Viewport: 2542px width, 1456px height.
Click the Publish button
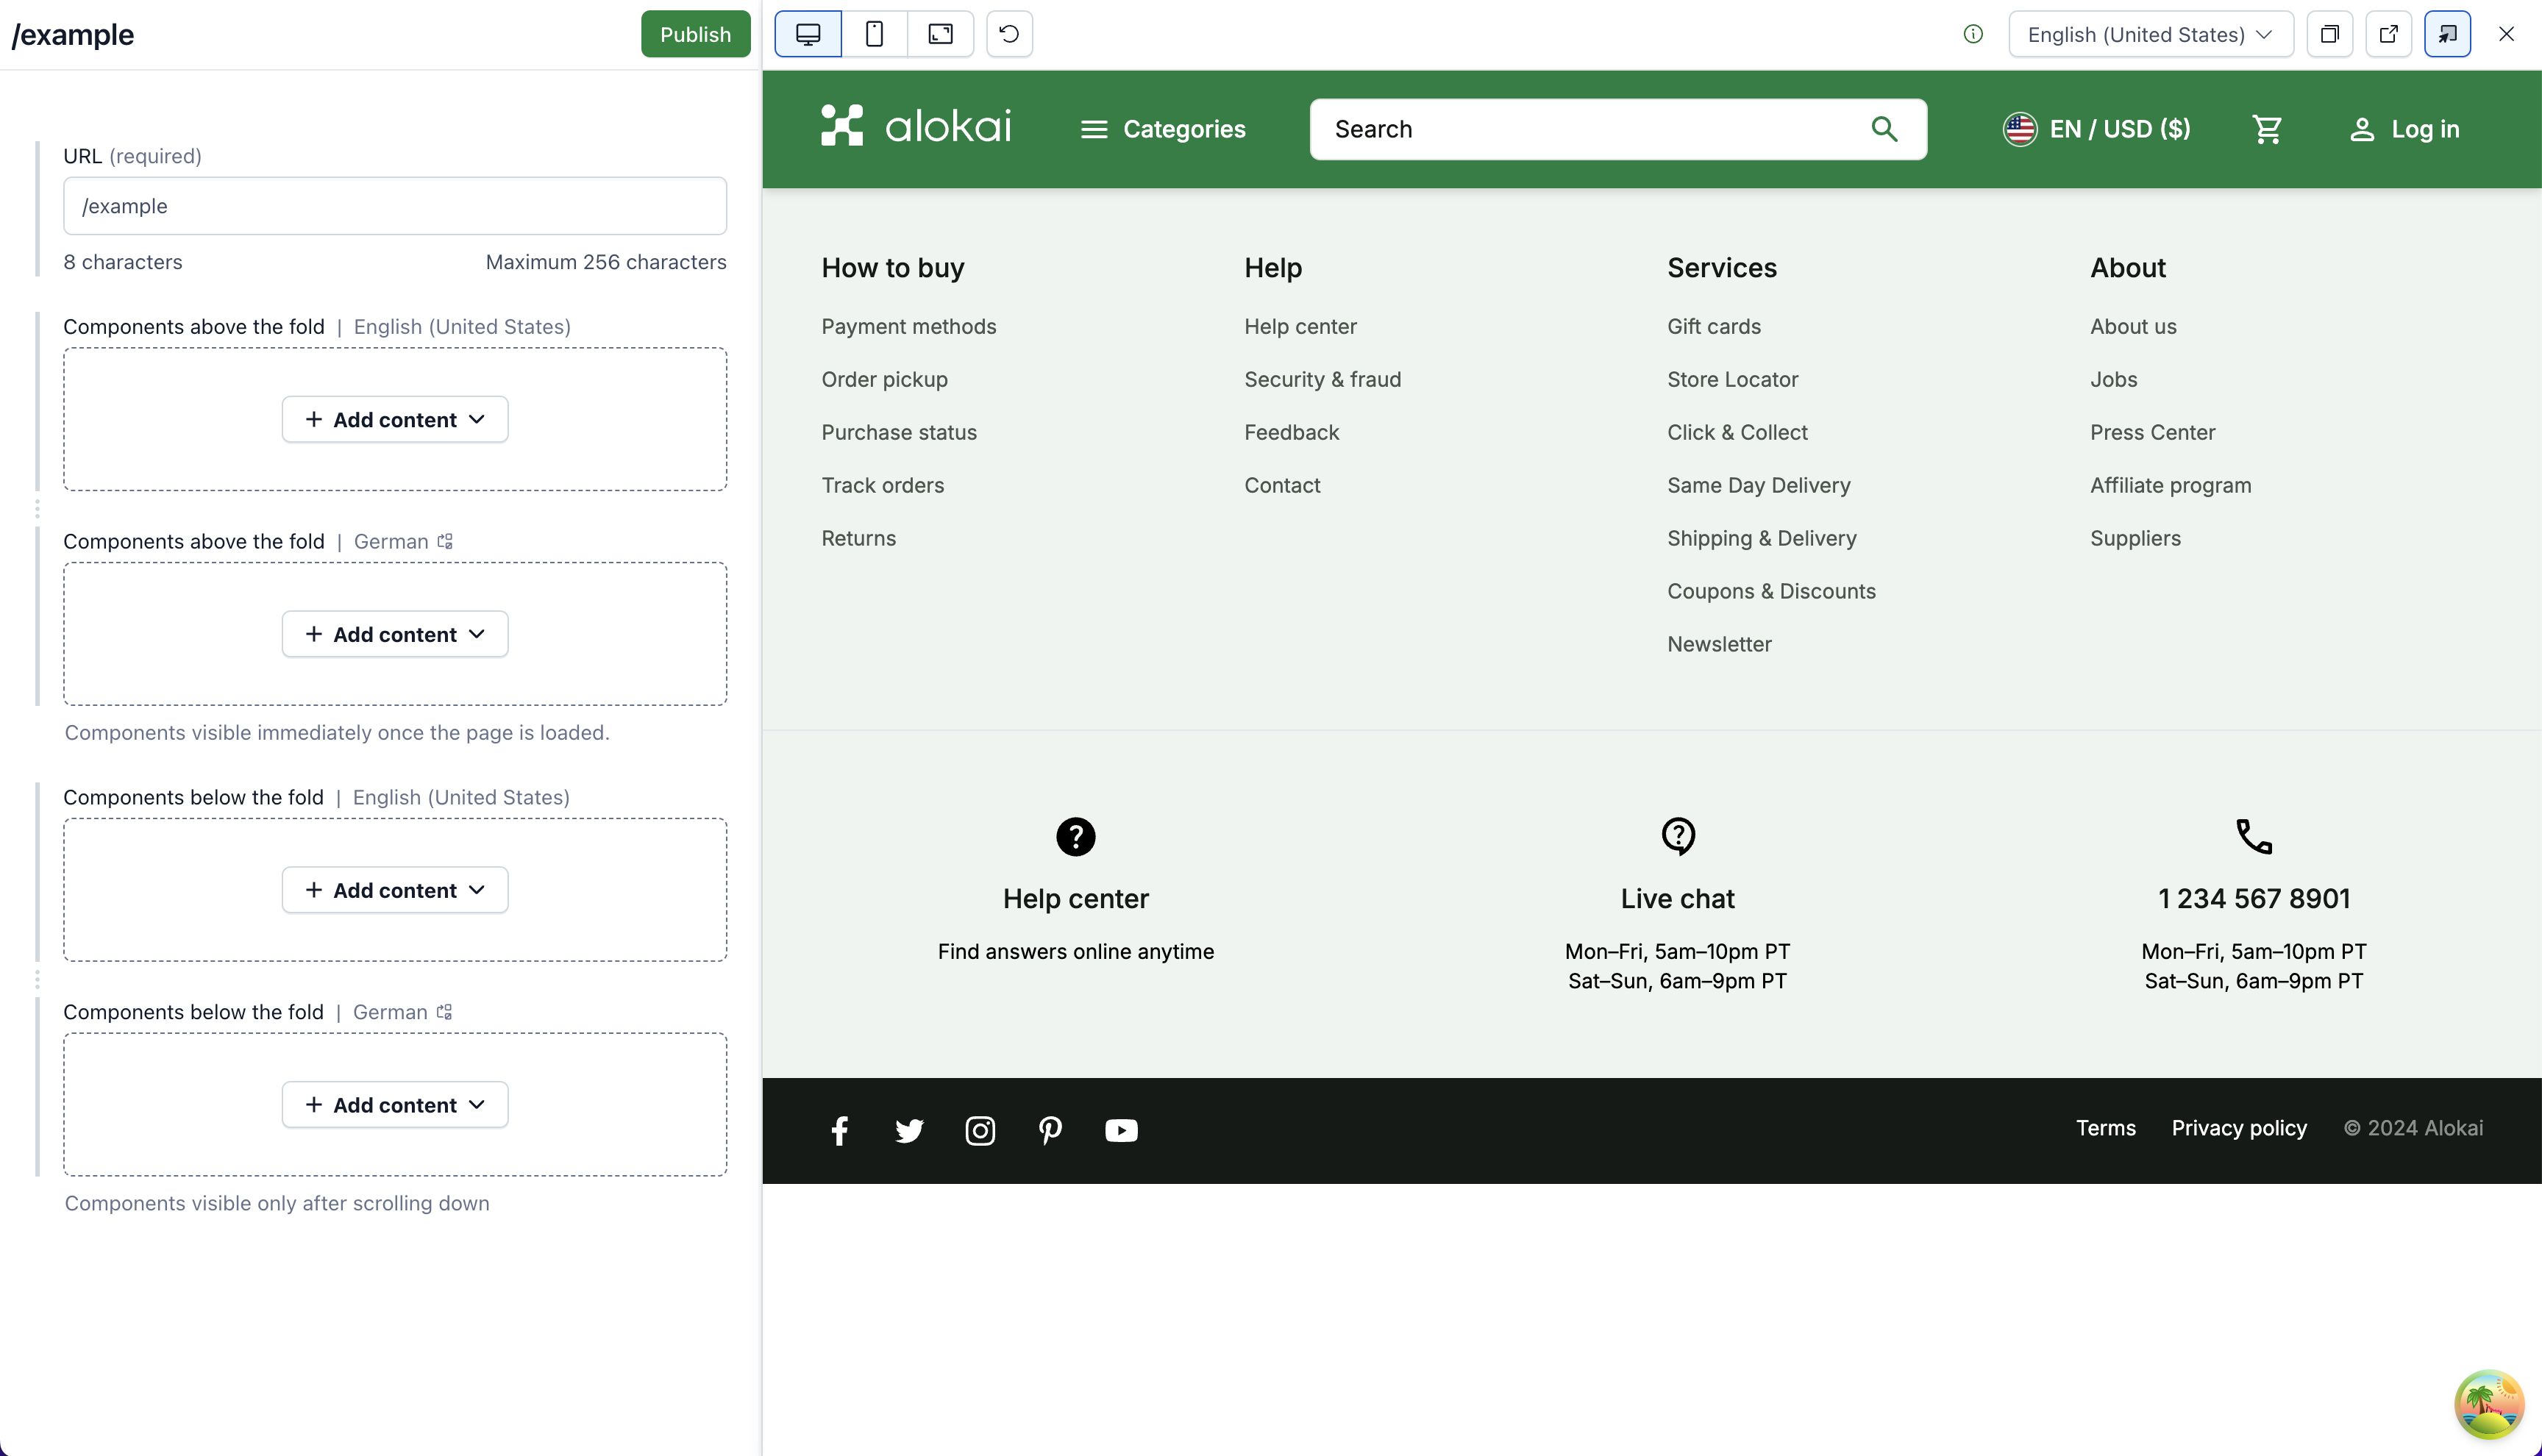click(x=695, y=34)
